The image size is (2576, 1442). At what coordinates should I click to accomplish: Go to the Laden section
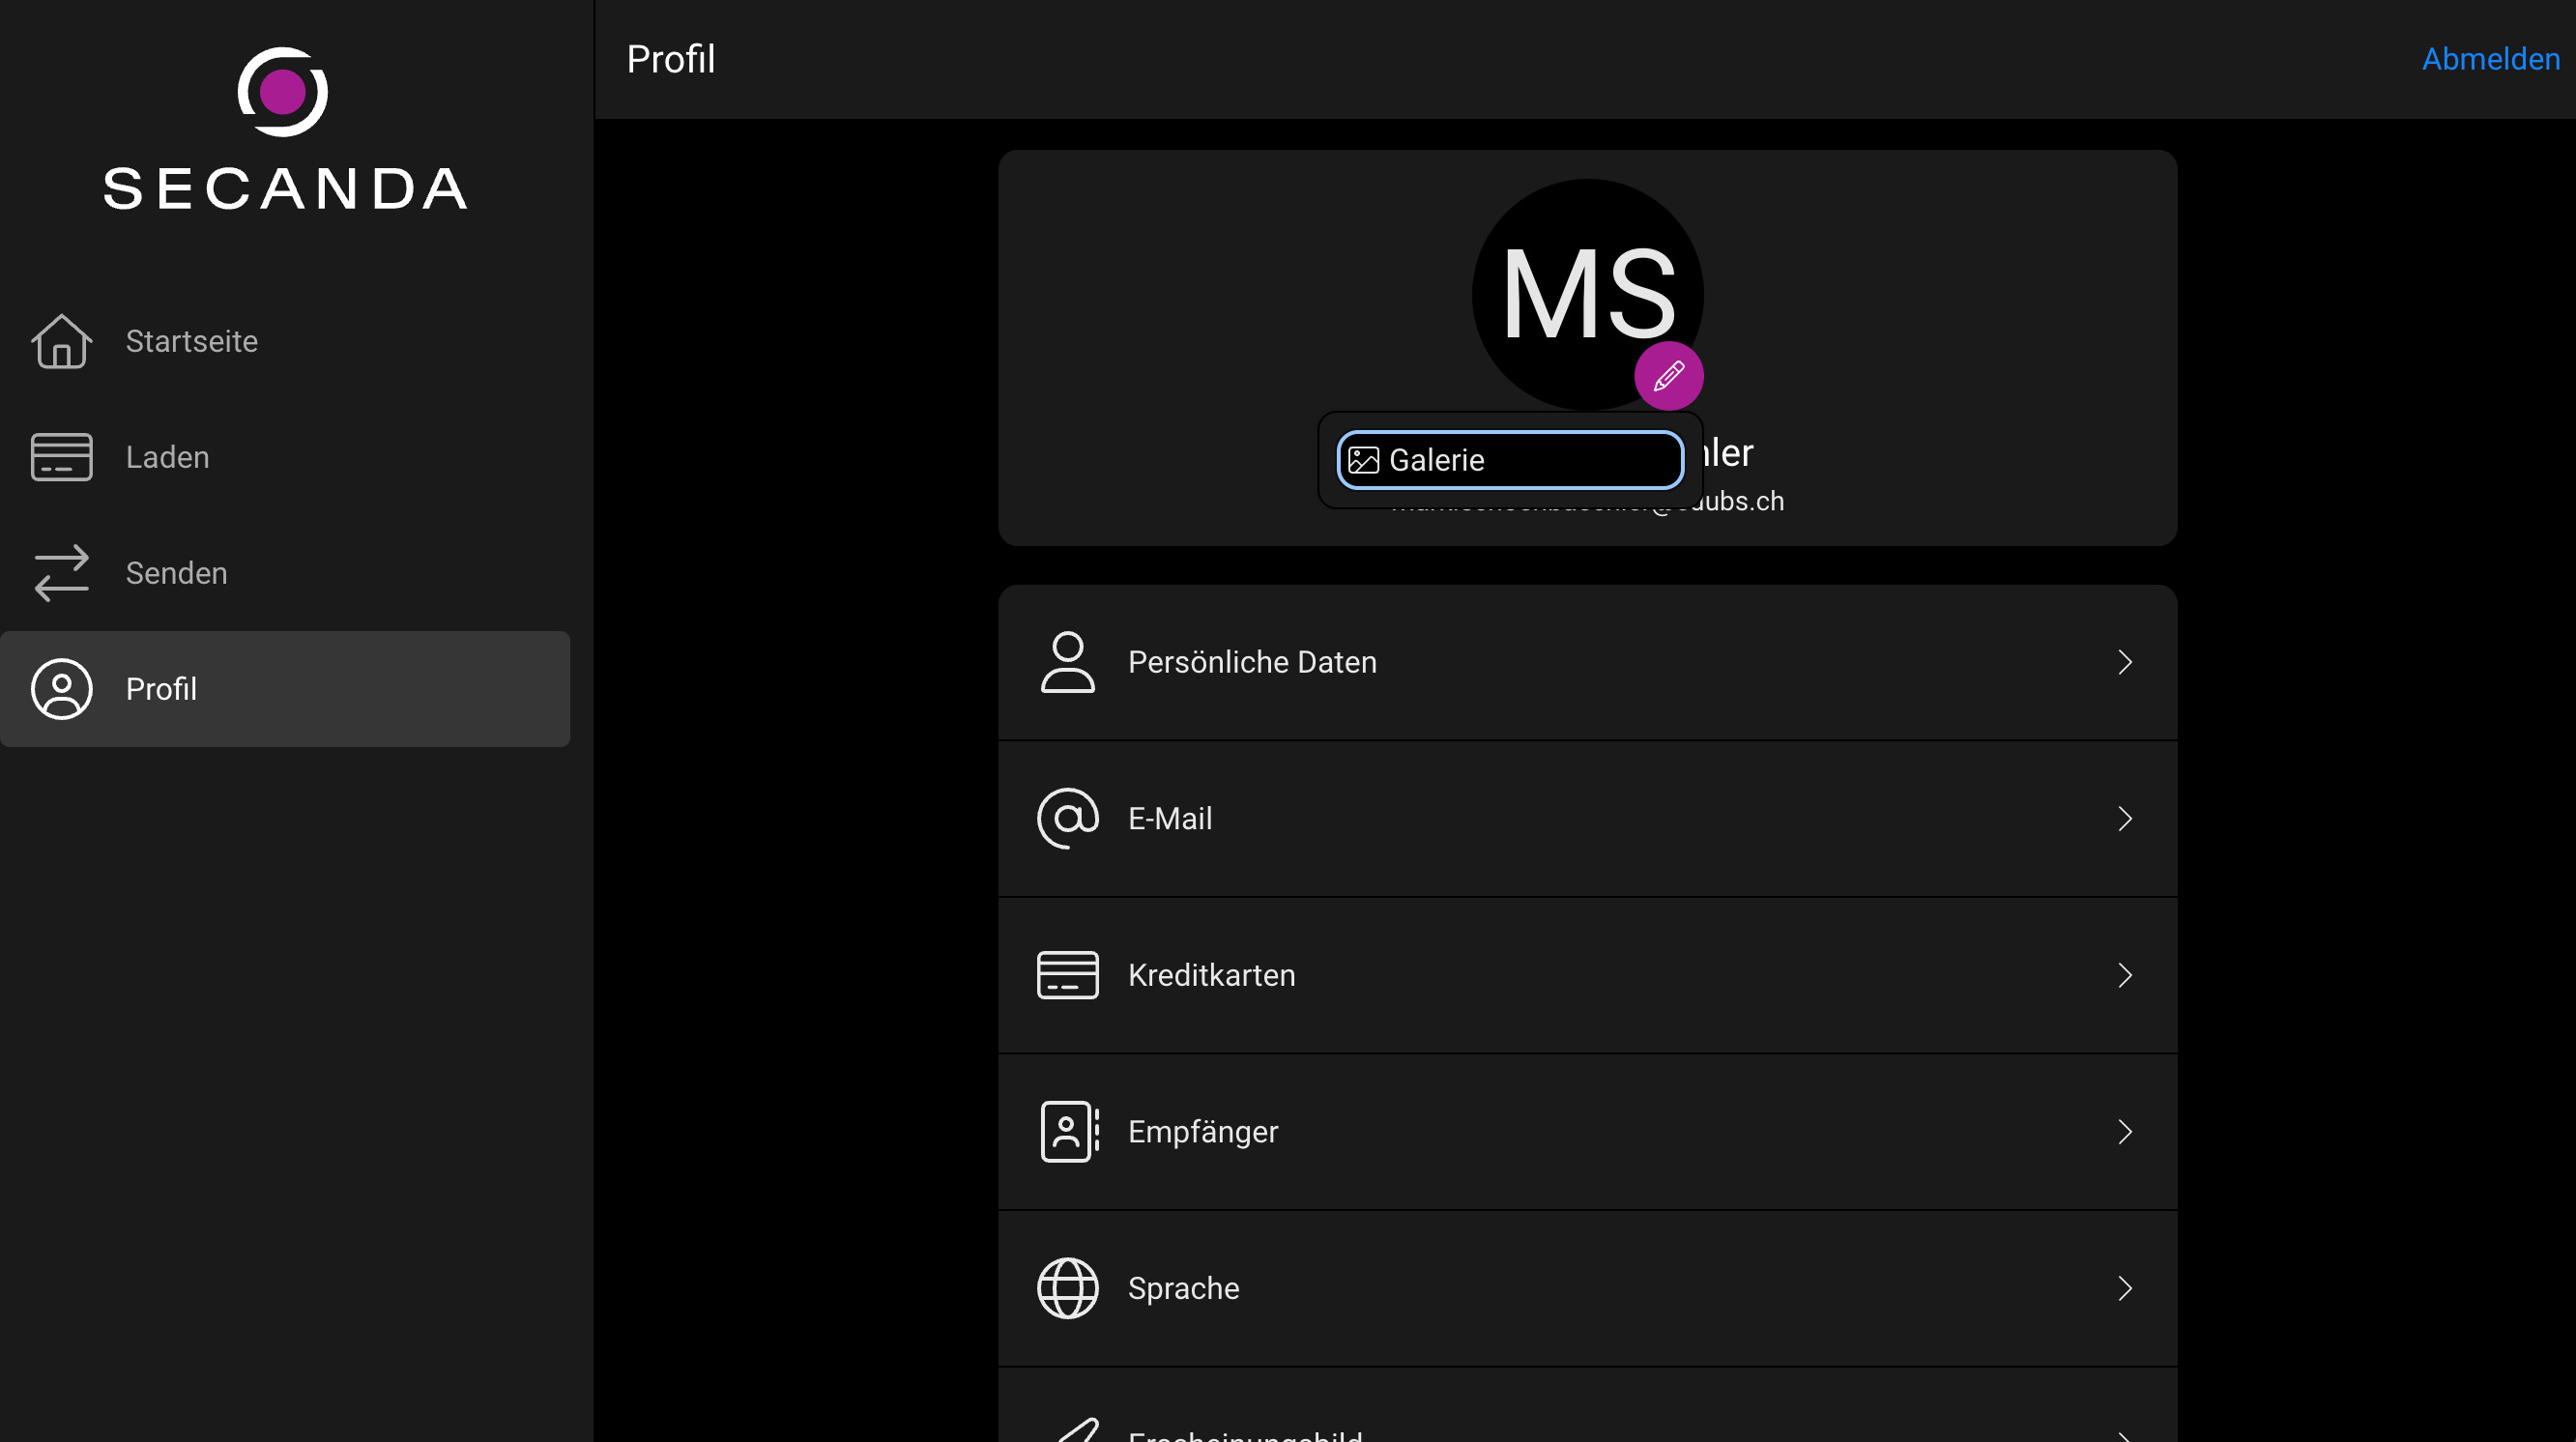tap(285, 457)
